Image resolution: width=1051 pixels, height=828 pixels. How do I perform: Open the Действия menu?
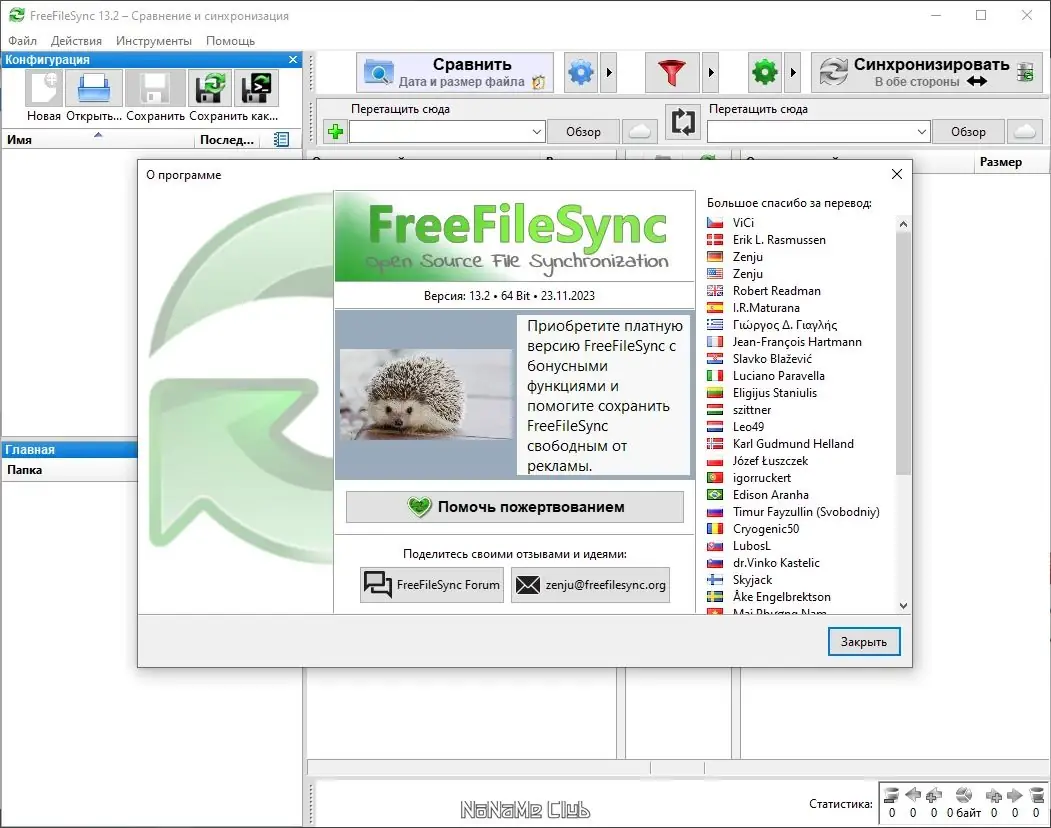tap(76, 40)
